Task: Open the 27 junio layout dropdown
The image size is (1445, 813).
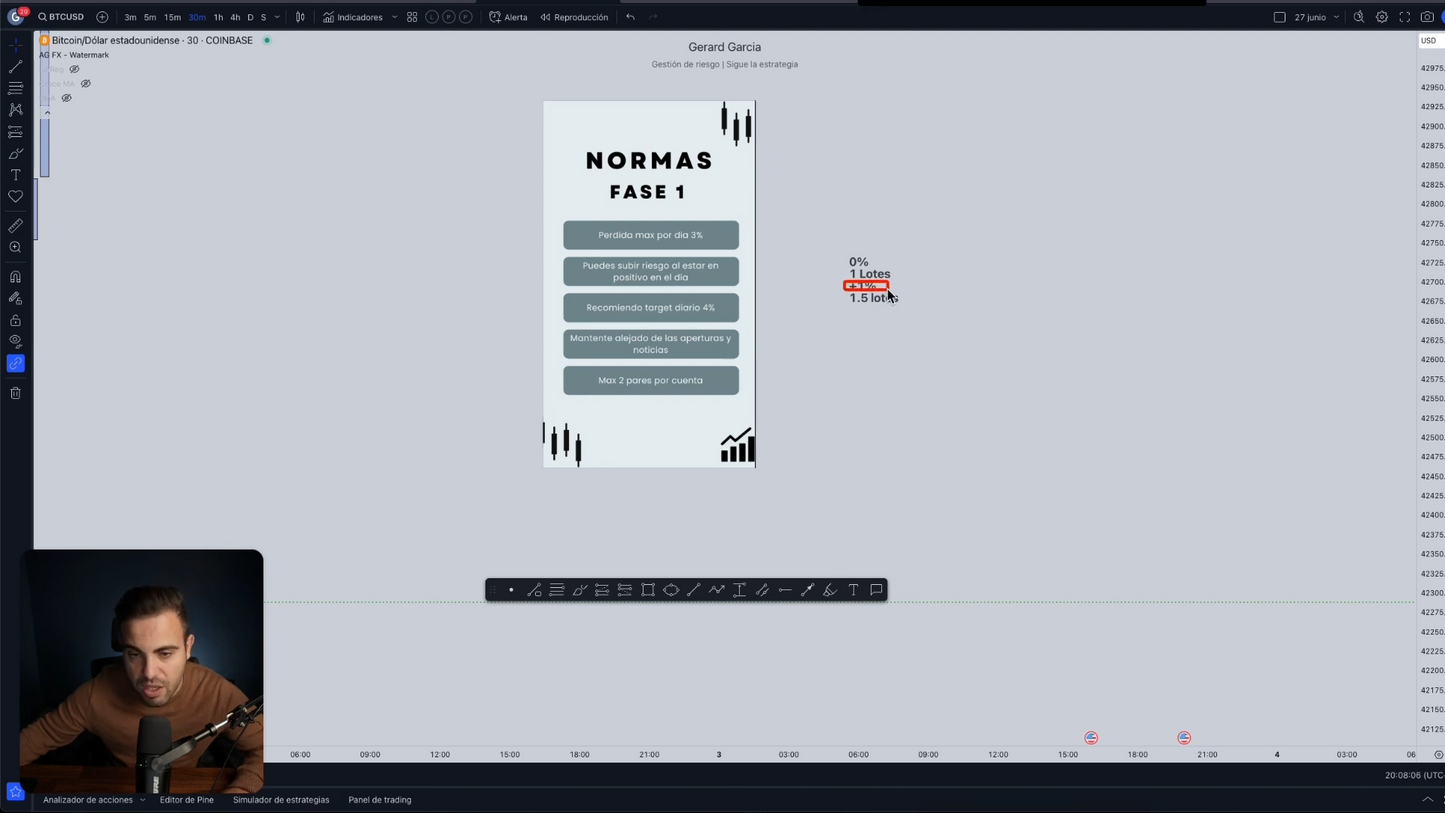Action: tap(1336, 17)
